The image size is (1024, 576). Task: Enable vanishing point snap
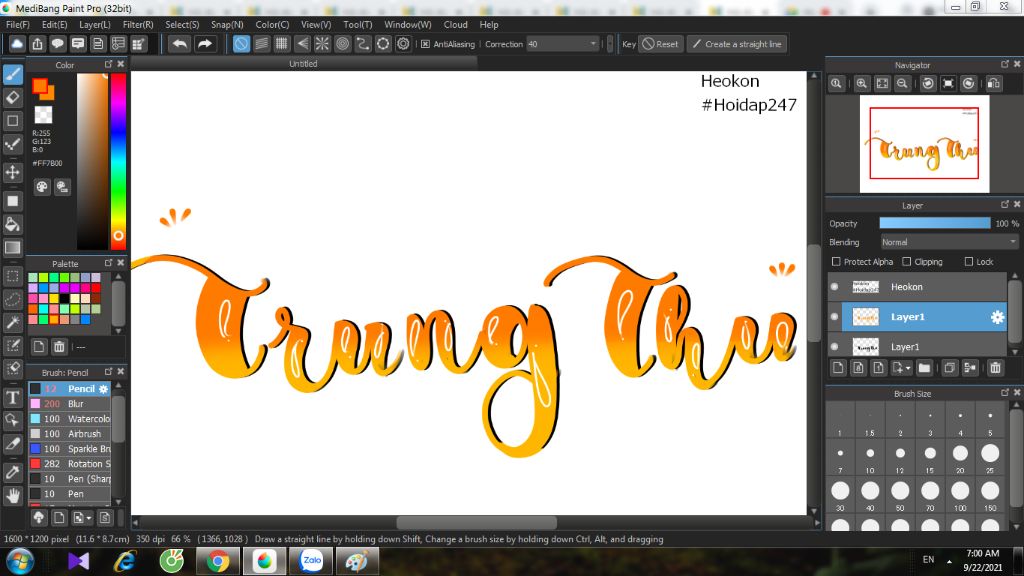(302, 44)
